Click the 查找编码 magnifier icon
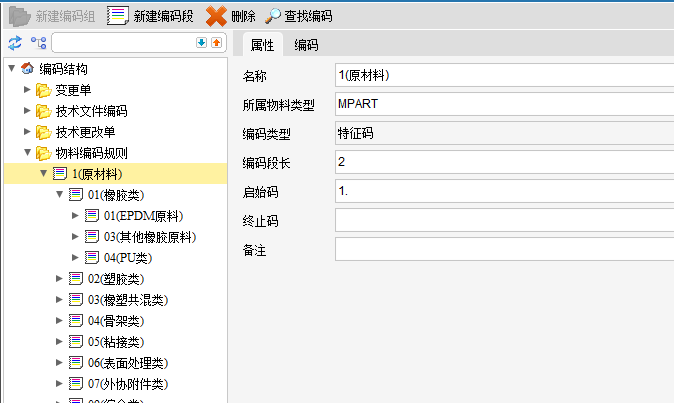The width and height of the screenshot is (674, 403). point(273,16)
